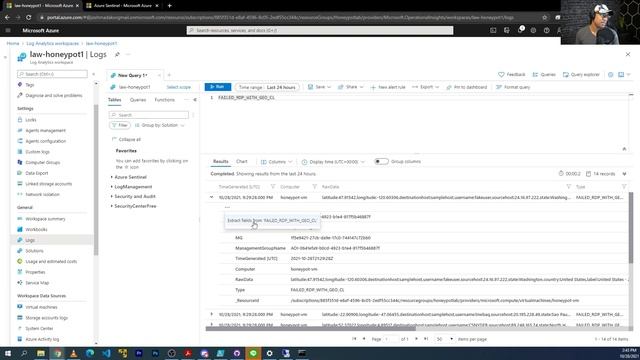Switch to the Results tab
This screenshot has height=360, width=640.
tap(220, 162)
